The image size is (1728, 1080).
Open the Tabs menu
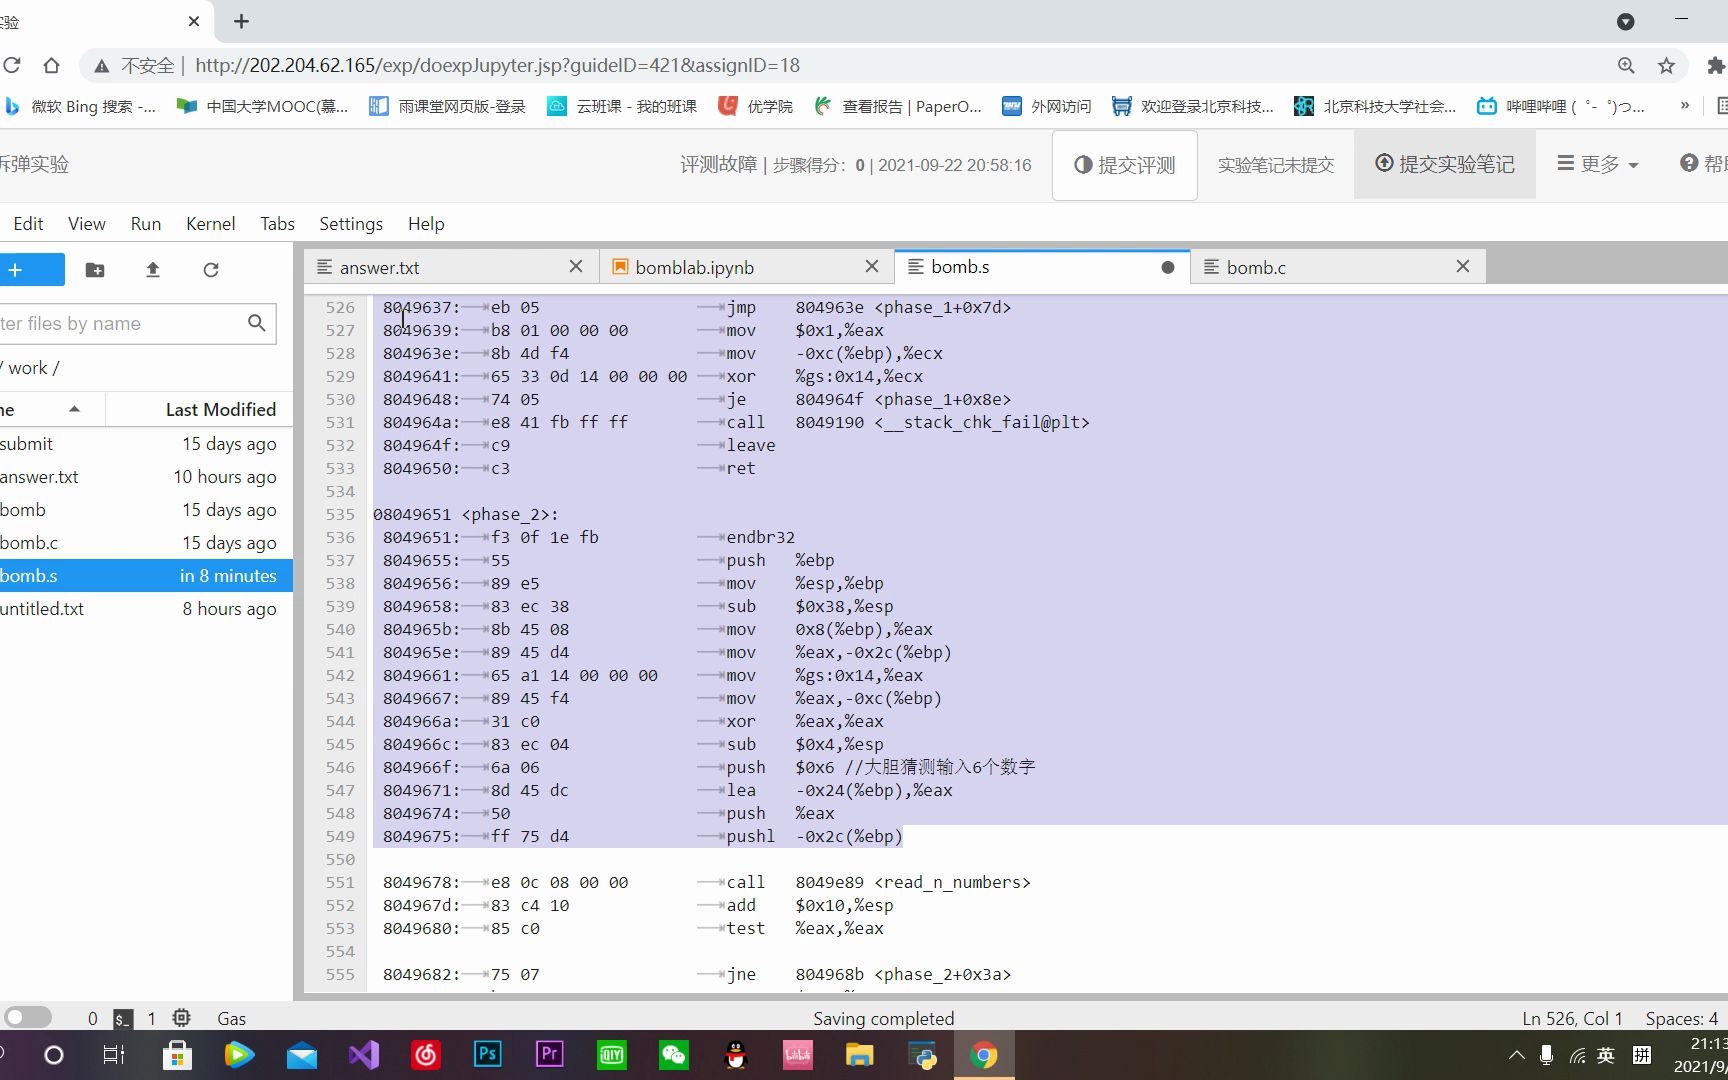277,224
